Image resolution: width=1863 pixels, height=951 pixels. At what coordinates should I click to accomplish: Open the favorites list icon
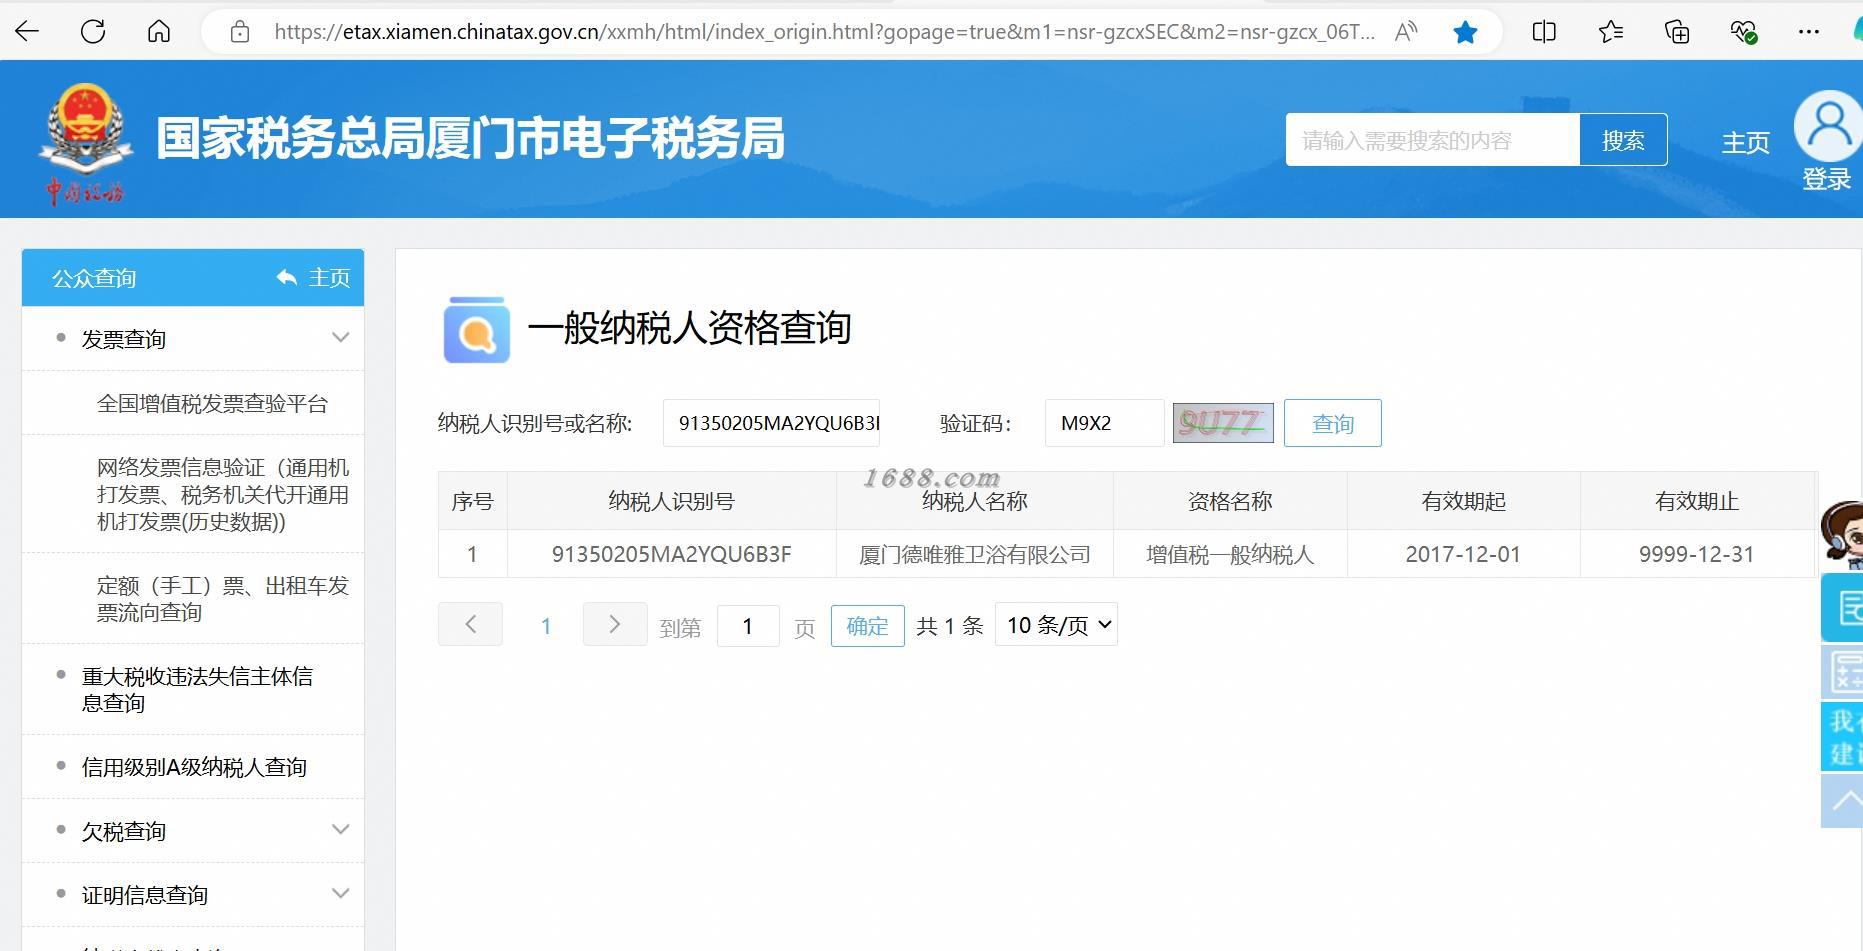point(1610,32)
